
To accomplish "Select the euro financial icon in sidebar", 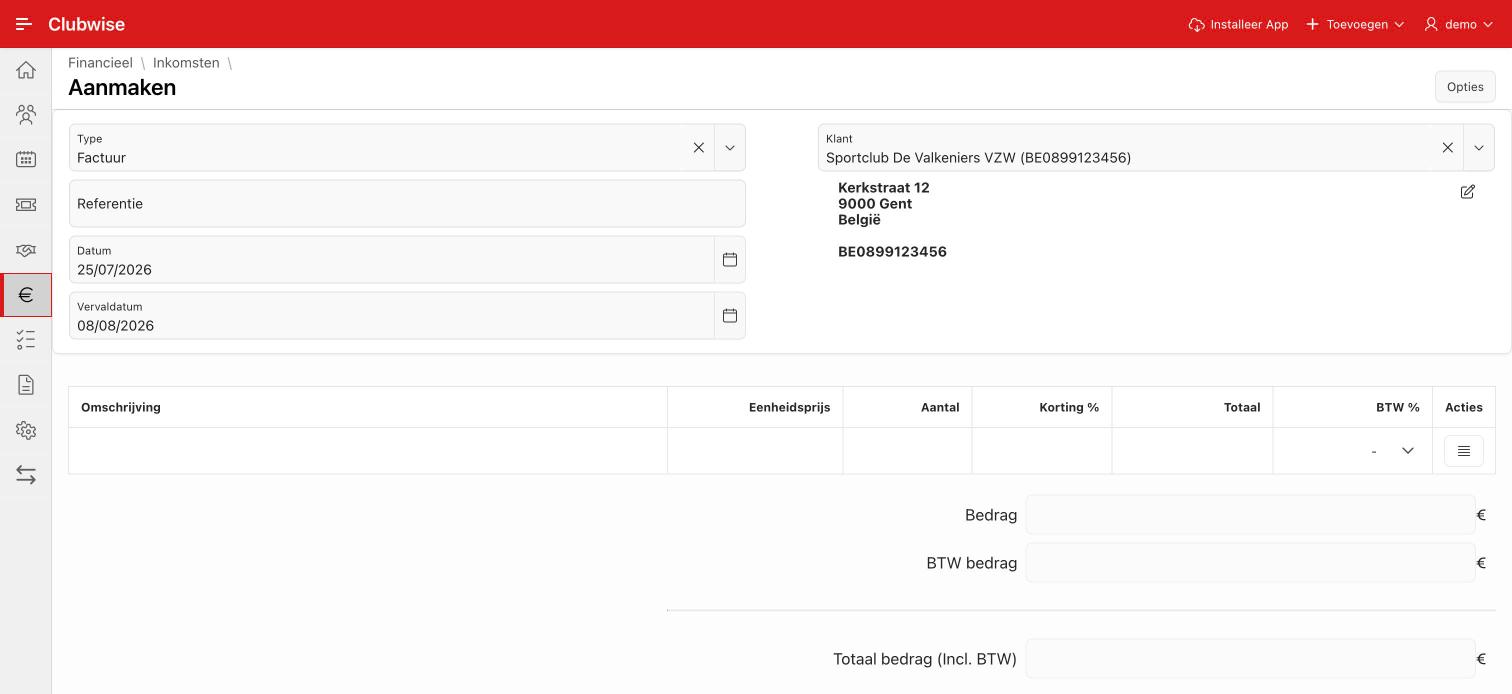I will pos(26,295).
